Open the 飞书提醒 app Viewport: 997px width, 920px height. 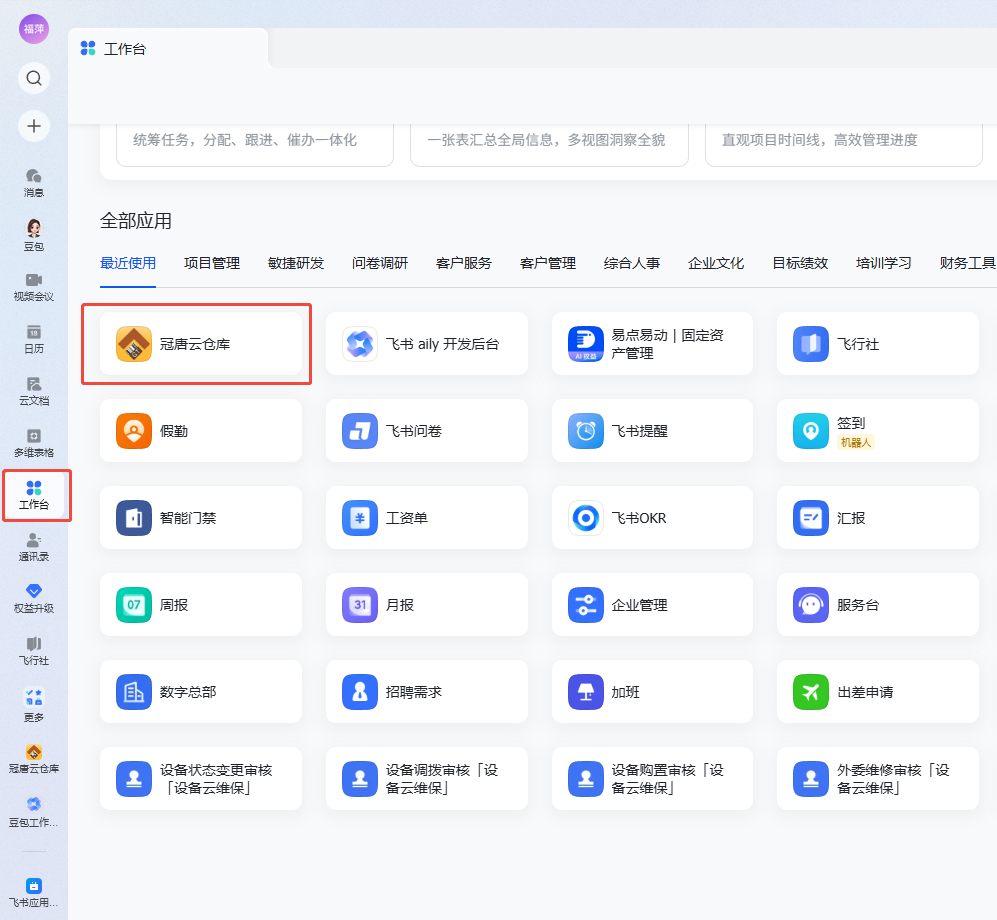pos(652,431)
